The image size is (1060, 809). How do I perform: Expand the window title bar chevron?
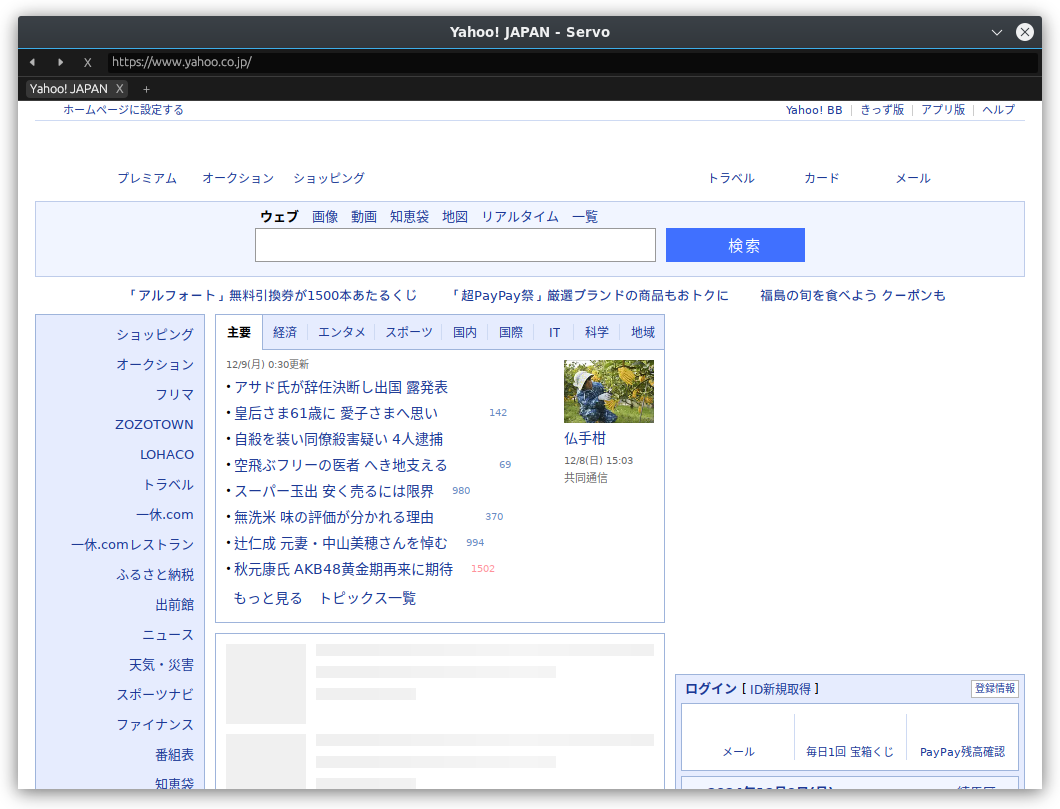tap(996, 32)
